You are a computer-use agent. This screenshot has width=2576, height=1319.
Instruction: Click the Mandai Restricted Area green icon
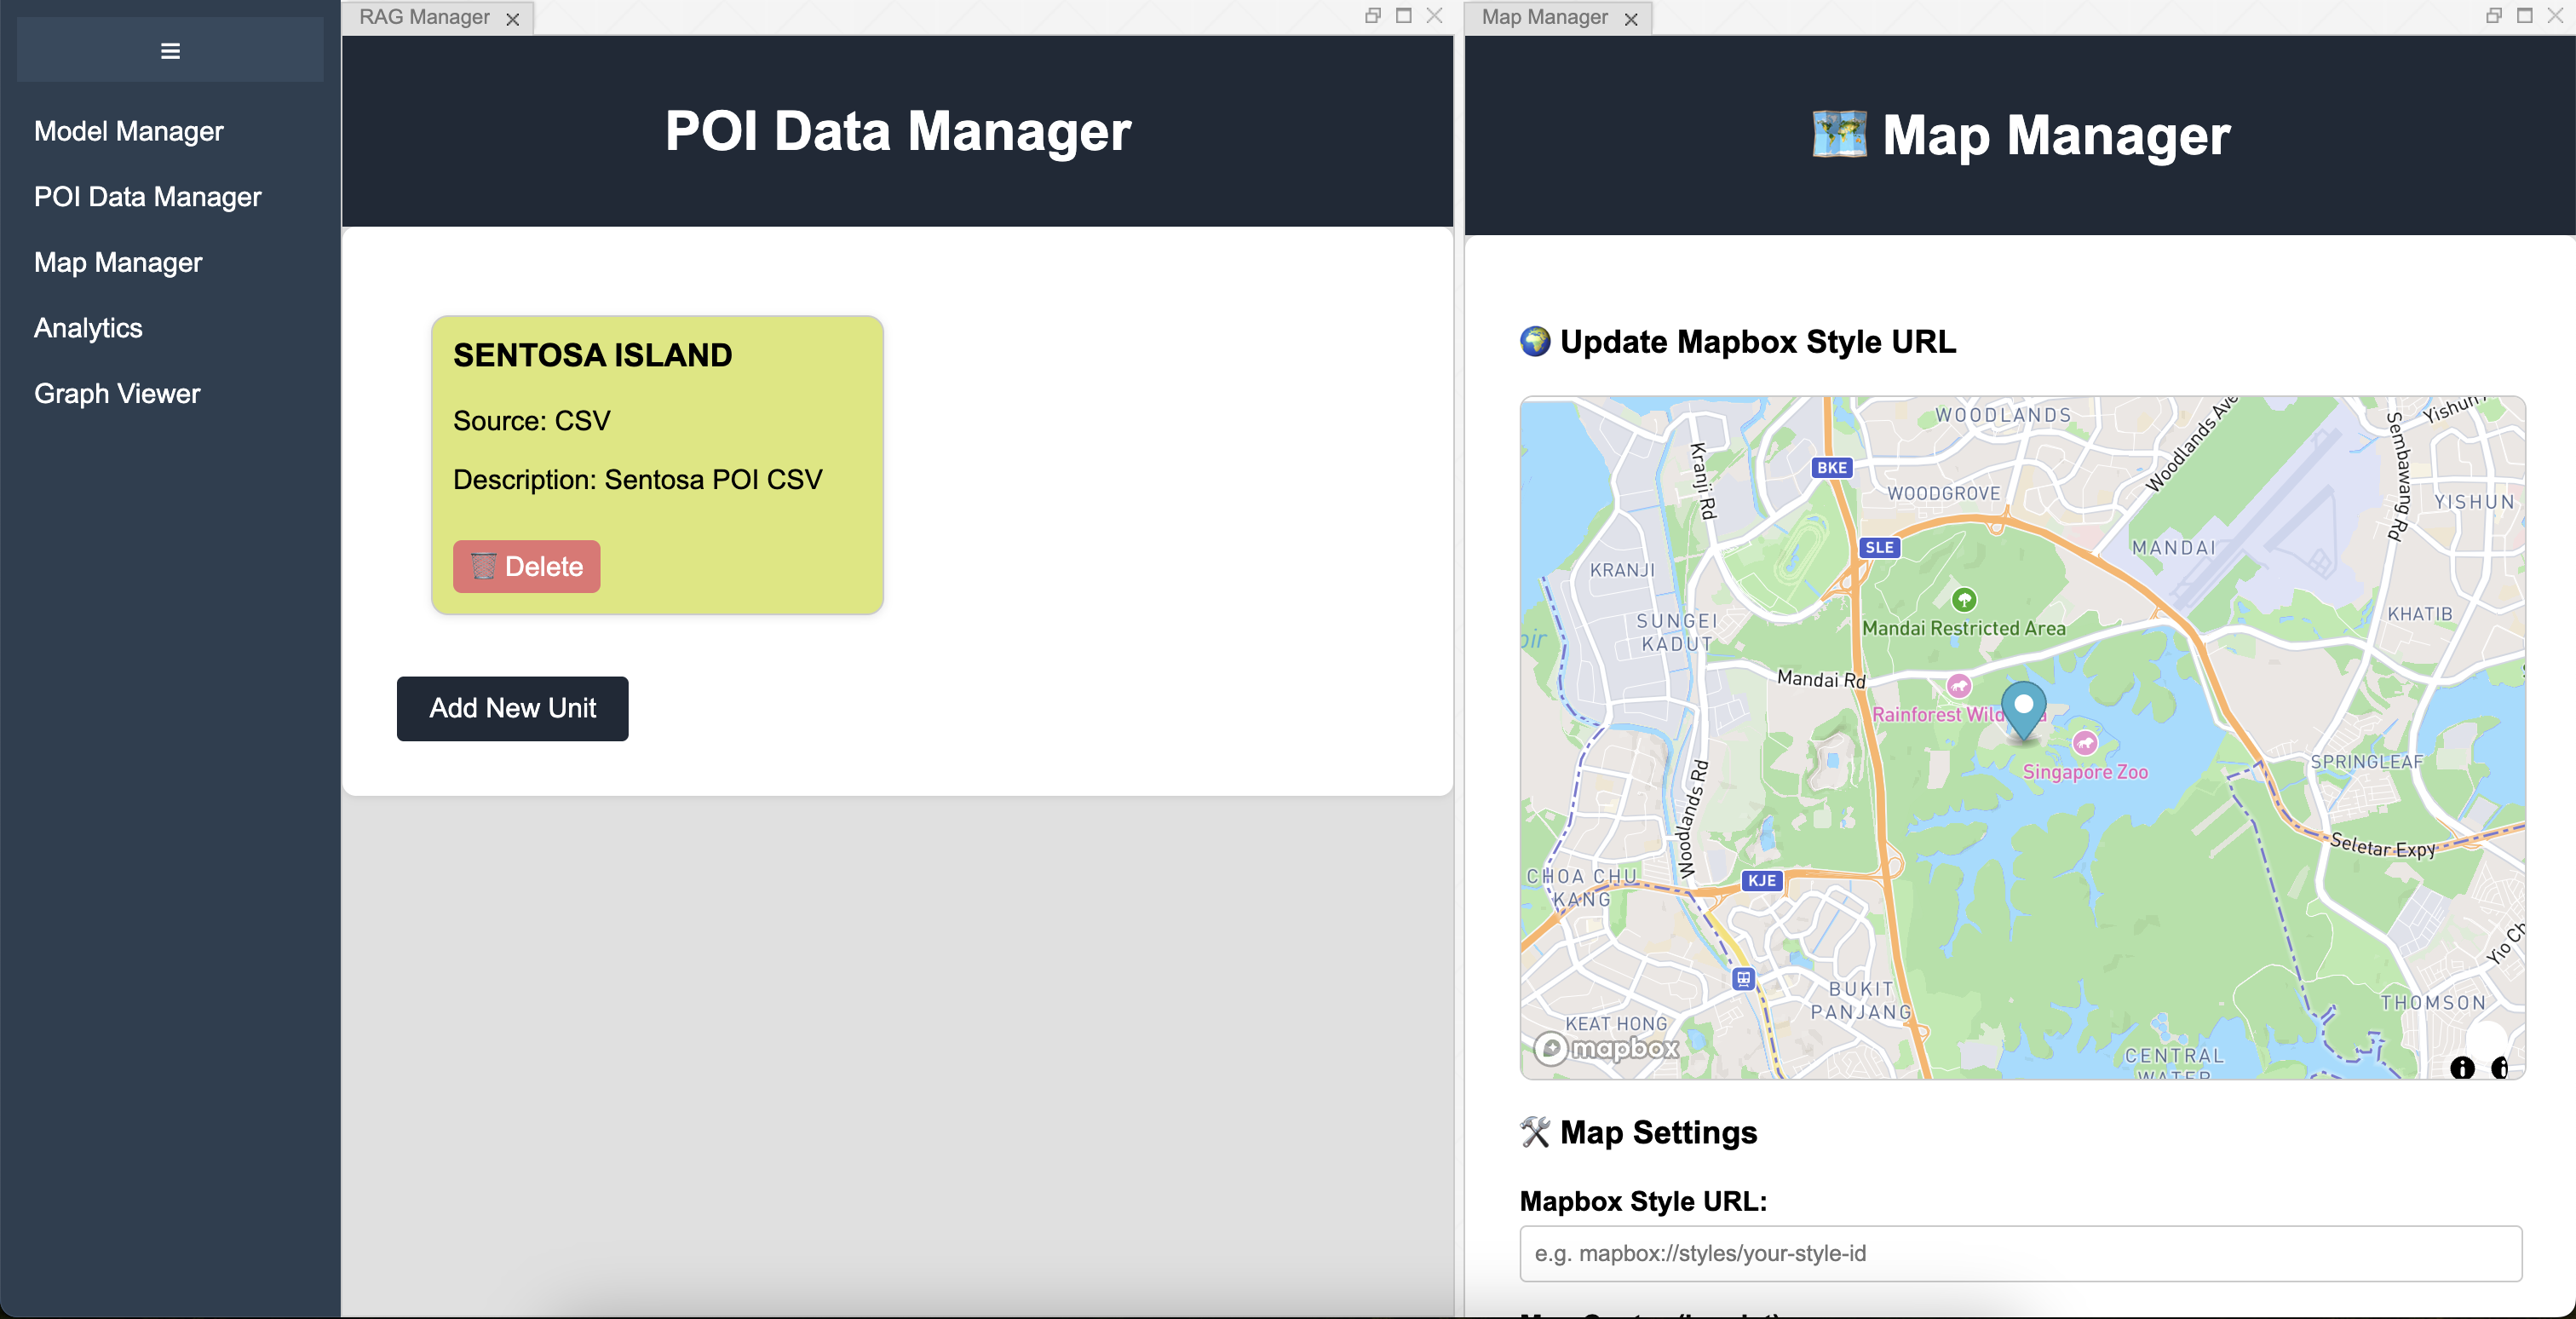point(1964,599)
